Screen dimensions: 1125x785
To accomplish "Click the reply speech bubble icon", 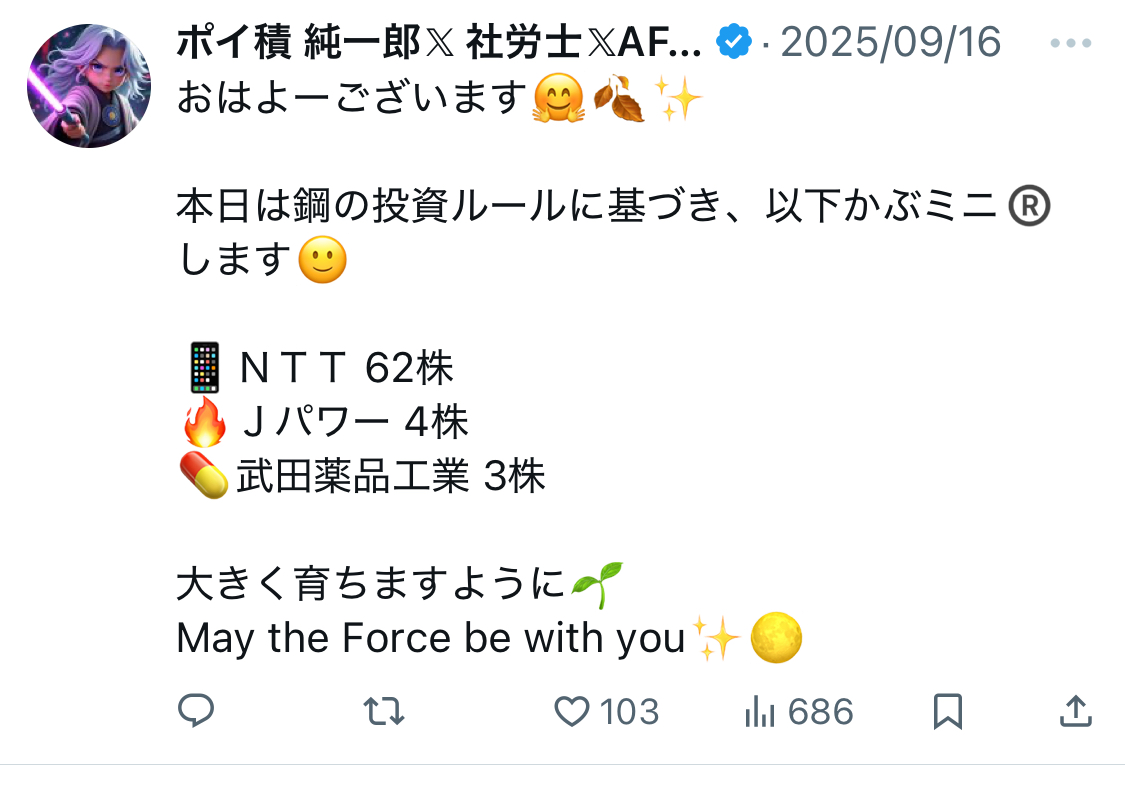I will pos(196,711).
